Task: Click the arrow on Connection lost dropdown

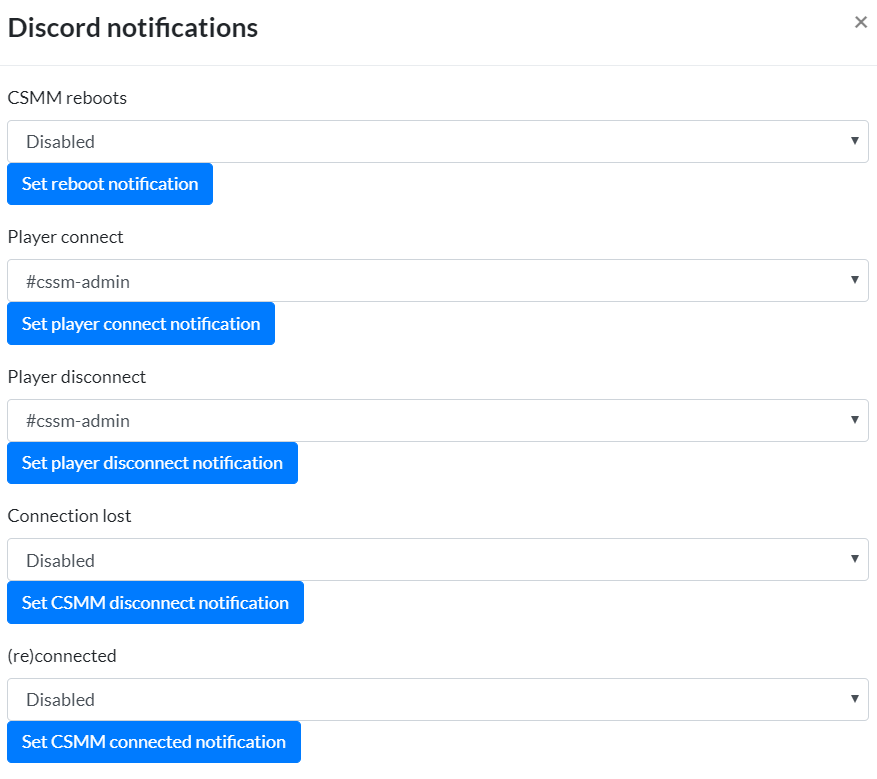Action: (x=855, y=559)
